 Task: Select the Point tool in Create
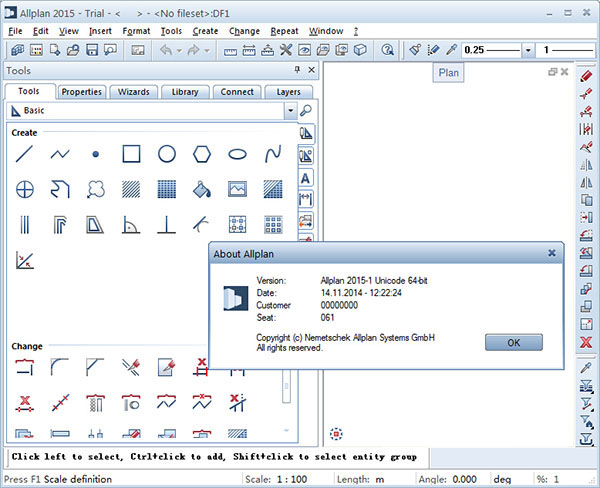(x=96, y=154)
